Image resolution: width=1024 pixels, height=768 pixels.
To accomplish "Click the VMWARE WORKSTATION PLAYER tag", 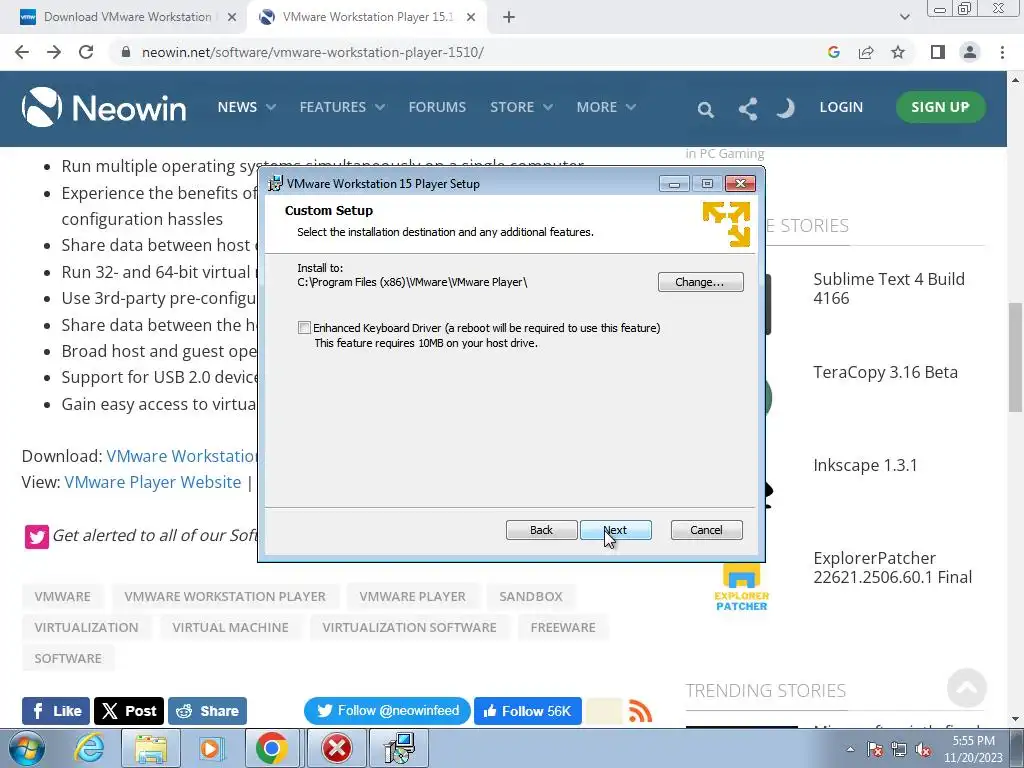I will coord(225,596).
